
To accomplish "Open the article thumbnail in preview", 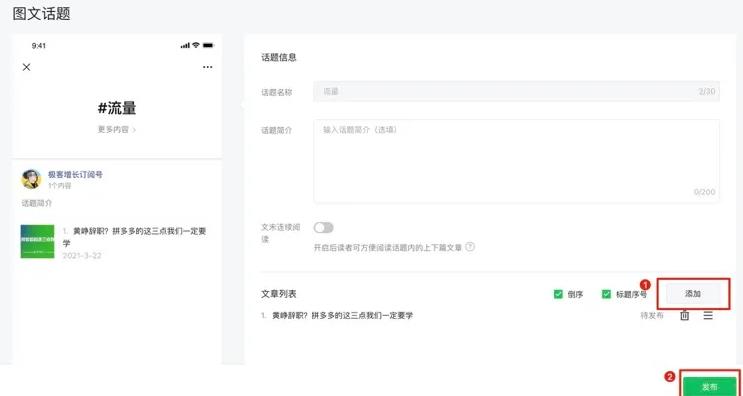I will point(37,241).
